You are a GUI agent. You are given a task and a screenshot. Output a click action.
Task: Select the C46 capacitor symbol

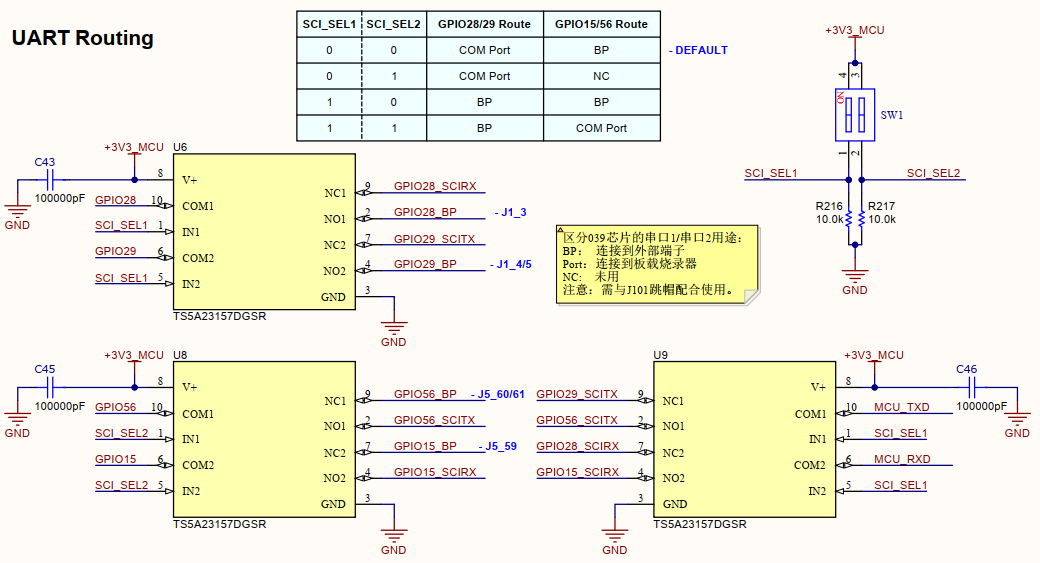(x=966, y=387)
